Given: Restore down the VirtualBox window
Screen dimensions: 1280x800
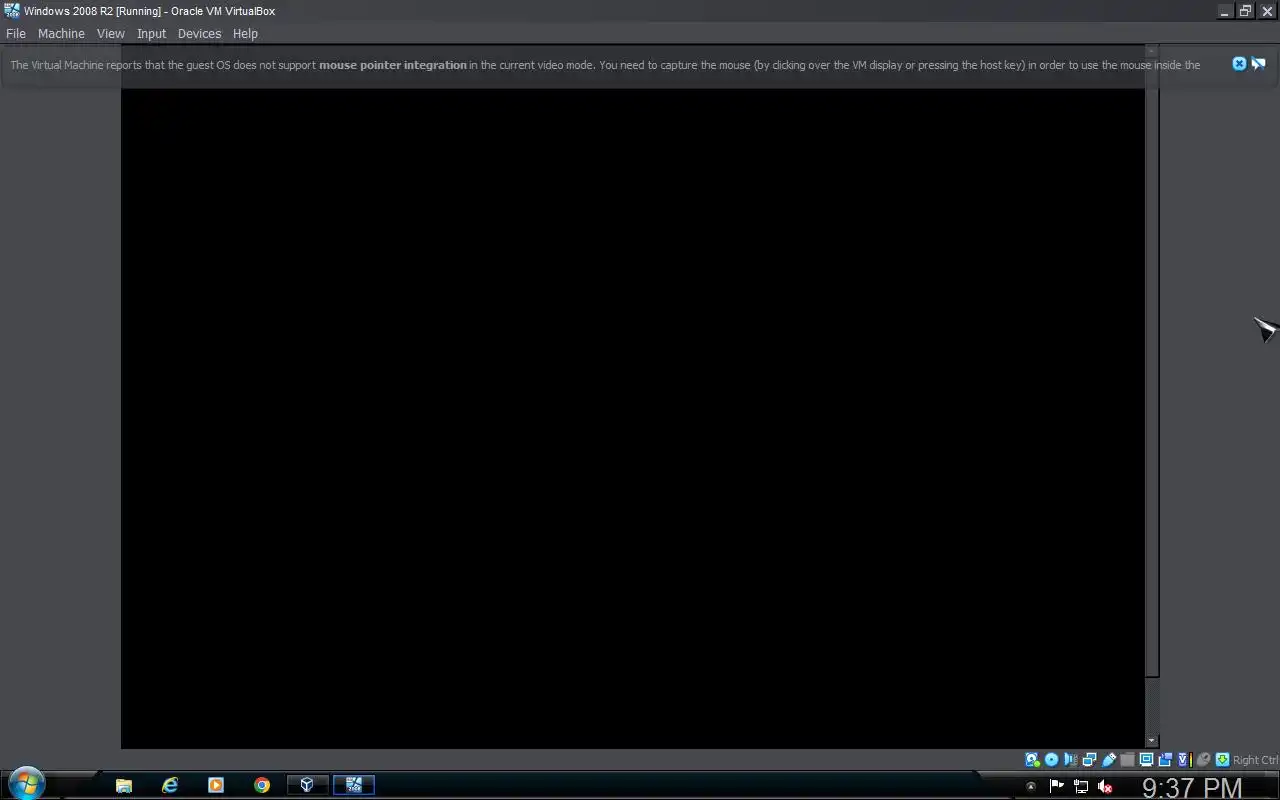Looking at the screenshot, I should (x=1246, y=11).
